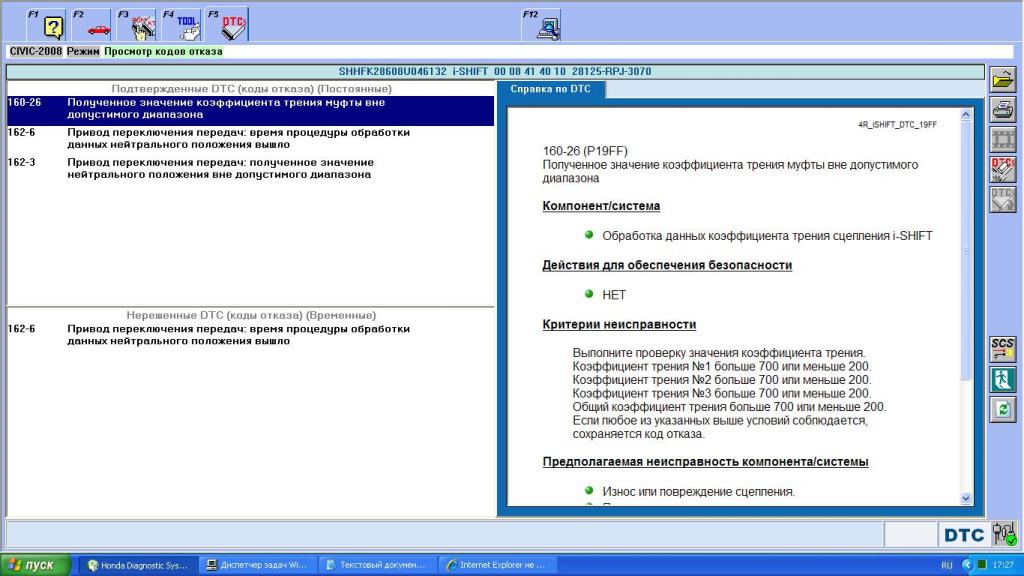Click the VIN SHHFK28608U046132 info bar
The width and height of the screenshot is (1024, 576).
(x=495, y=72)
